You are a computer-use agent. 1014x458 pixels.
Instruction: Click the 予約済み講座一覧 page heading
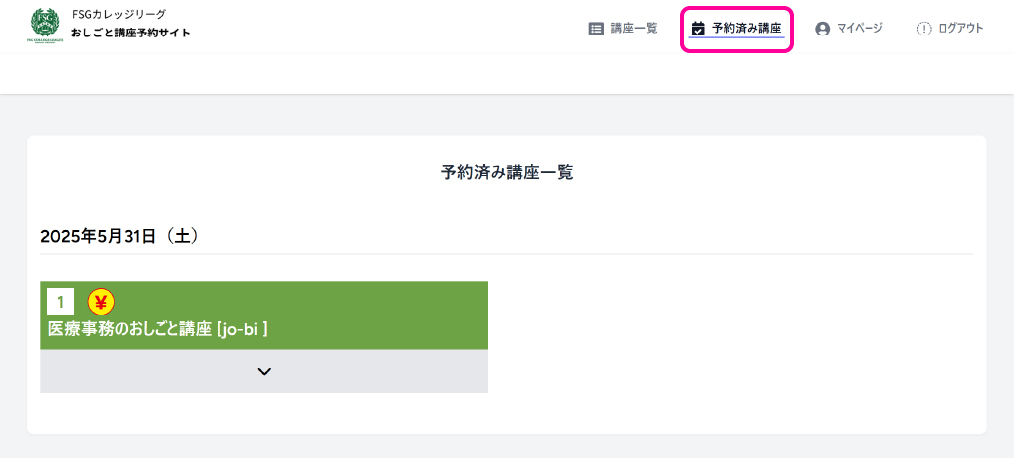click(506, 172)
